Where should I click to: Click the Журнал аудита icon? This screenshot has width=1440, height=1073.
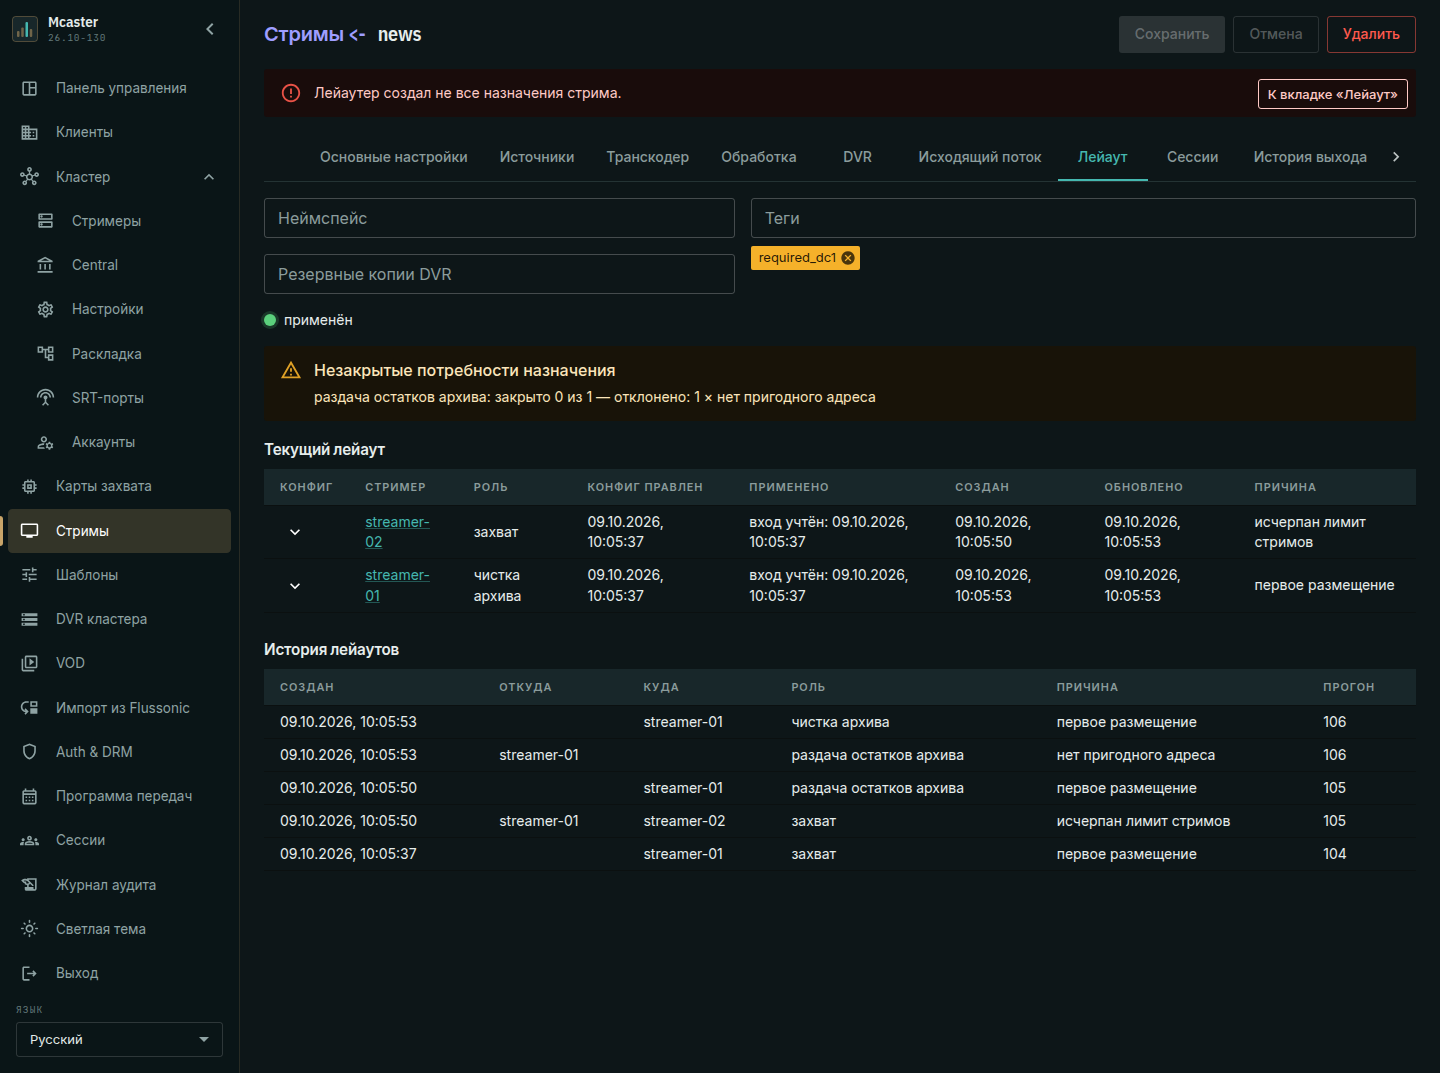[30, 885]
